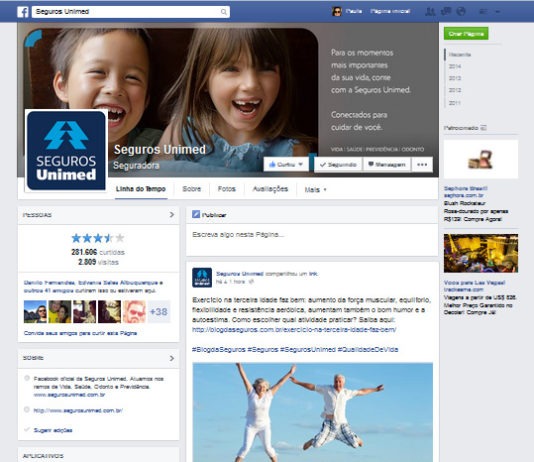Select 2013 in the timeline navigator
This screenshot has height=462, width=534.
455,78
